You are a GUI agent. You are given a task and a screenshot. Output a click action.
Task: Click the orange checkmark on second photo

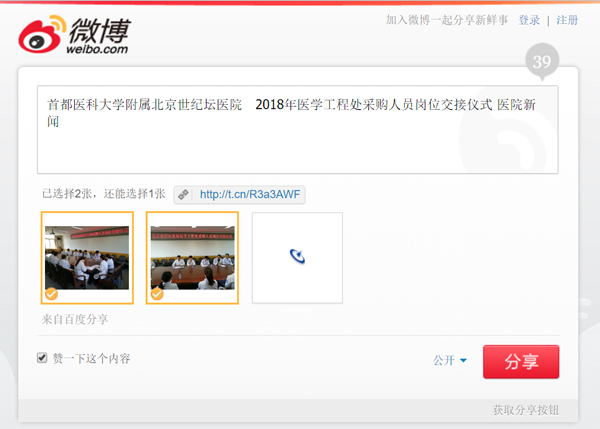coord(157,294)
